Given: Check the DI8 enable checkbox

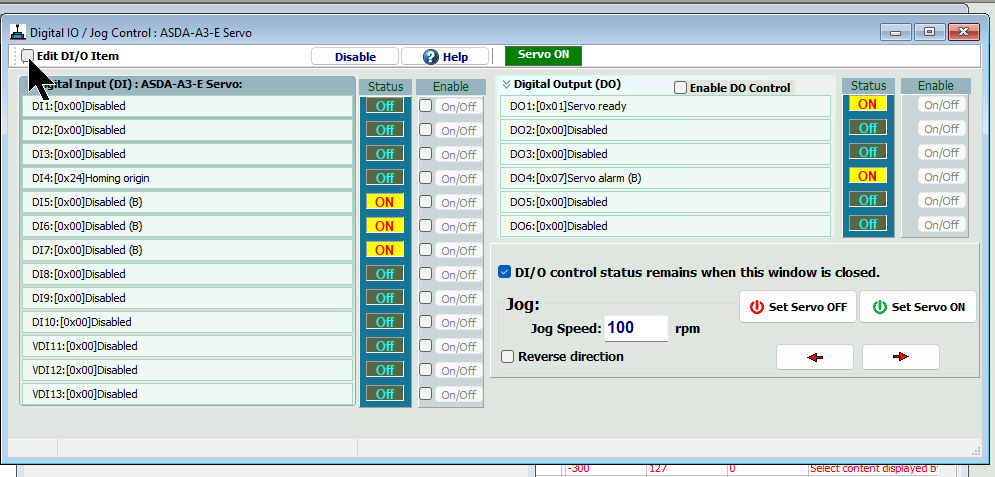Looking at the screenshot, I should click(425, 274).
